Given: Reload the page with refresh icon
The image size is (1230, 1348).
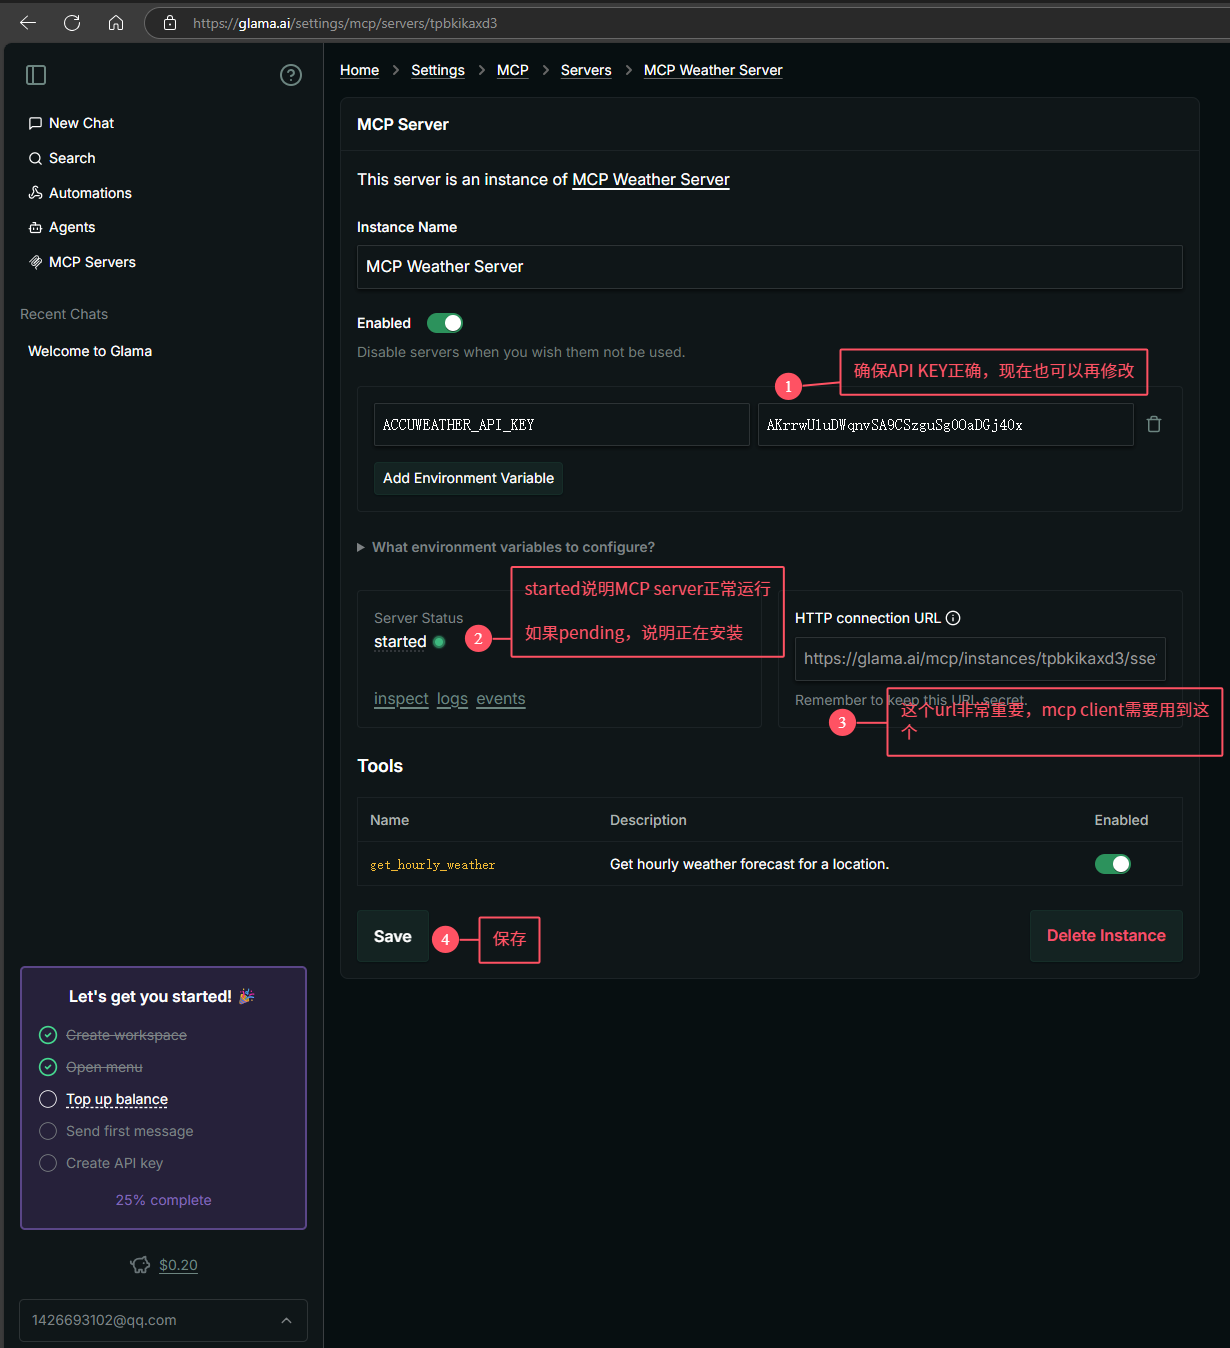Looking at the screenshot, I should click(72, 23).
